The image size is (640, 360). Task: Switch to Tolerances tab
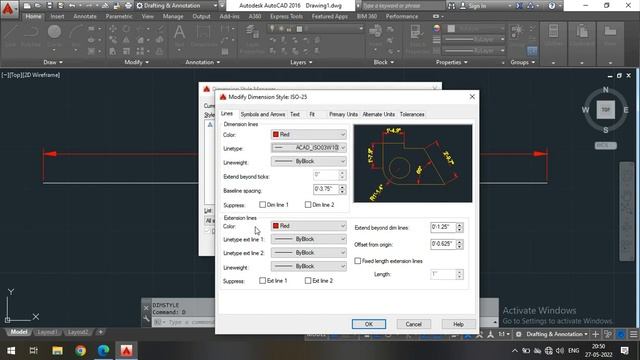click(x=412, y=114)
